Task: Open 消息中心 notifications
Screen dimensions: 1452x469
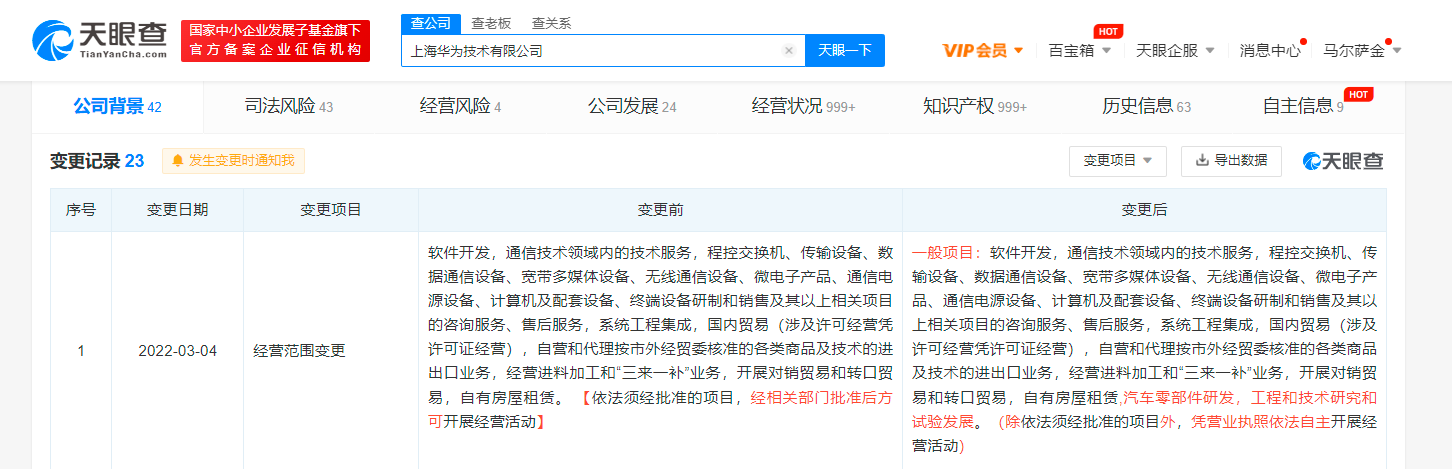Action: pos(1270,50)
